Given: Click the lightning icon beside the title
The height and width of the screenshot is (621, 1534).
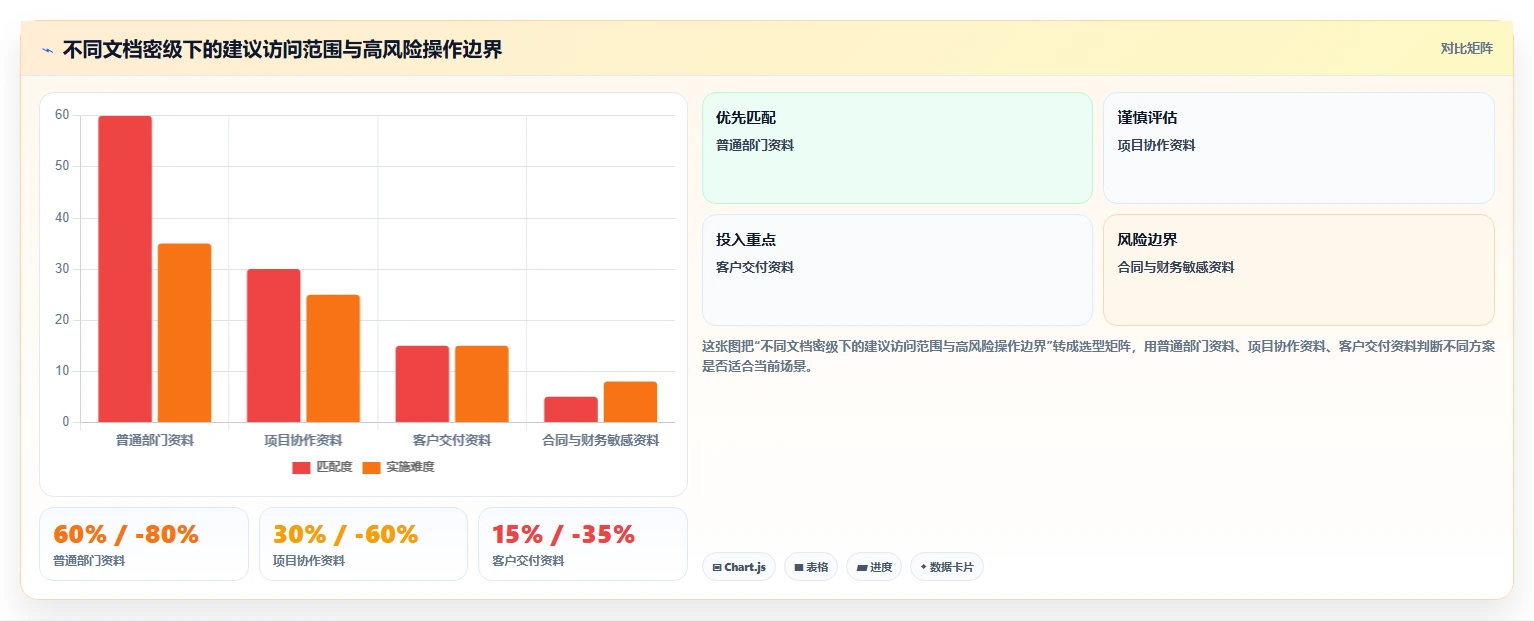Looking at the screenshot, I should pyautogui.click(x=47, y=50).
